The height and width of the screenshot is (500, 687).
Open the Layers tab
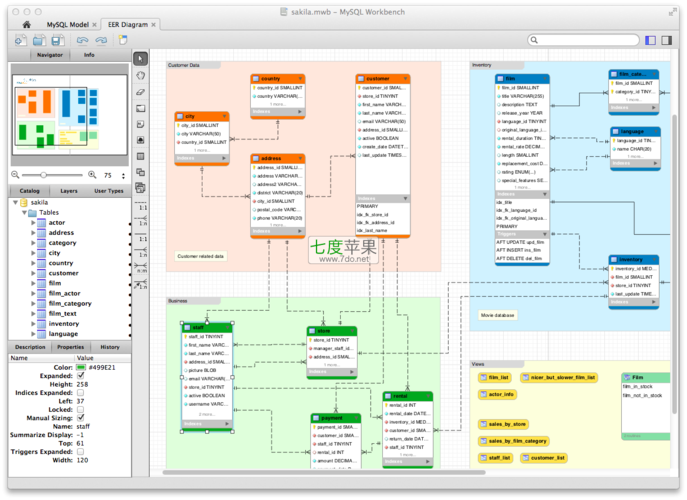69,191
